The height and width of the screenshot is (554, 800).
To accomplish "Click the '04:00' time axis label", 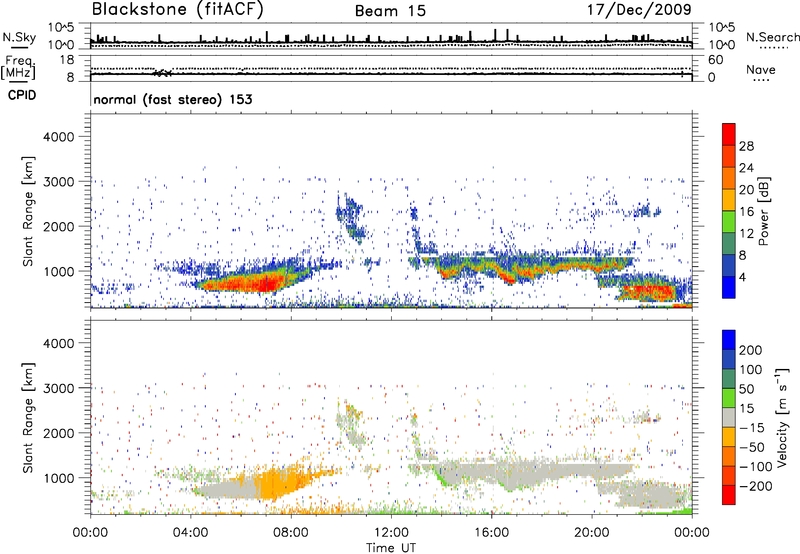I will (191, 533).
